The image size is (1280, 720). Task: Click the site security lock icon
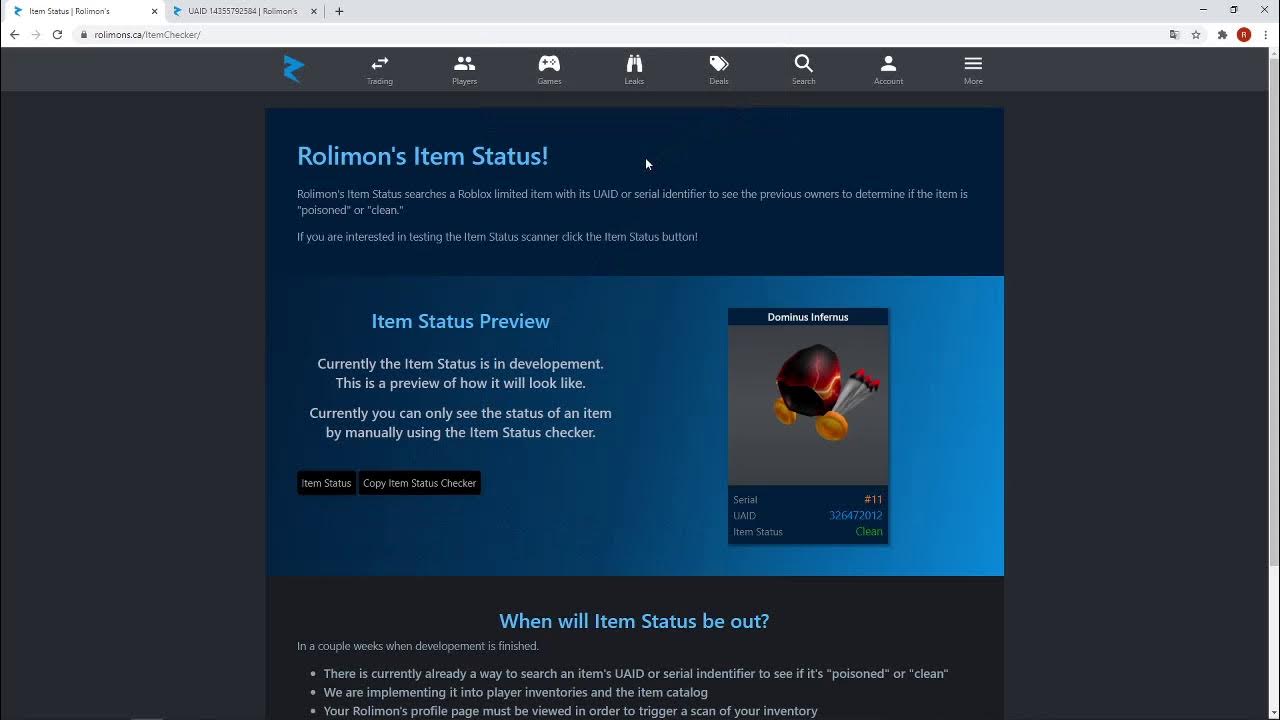coord(84,34)
